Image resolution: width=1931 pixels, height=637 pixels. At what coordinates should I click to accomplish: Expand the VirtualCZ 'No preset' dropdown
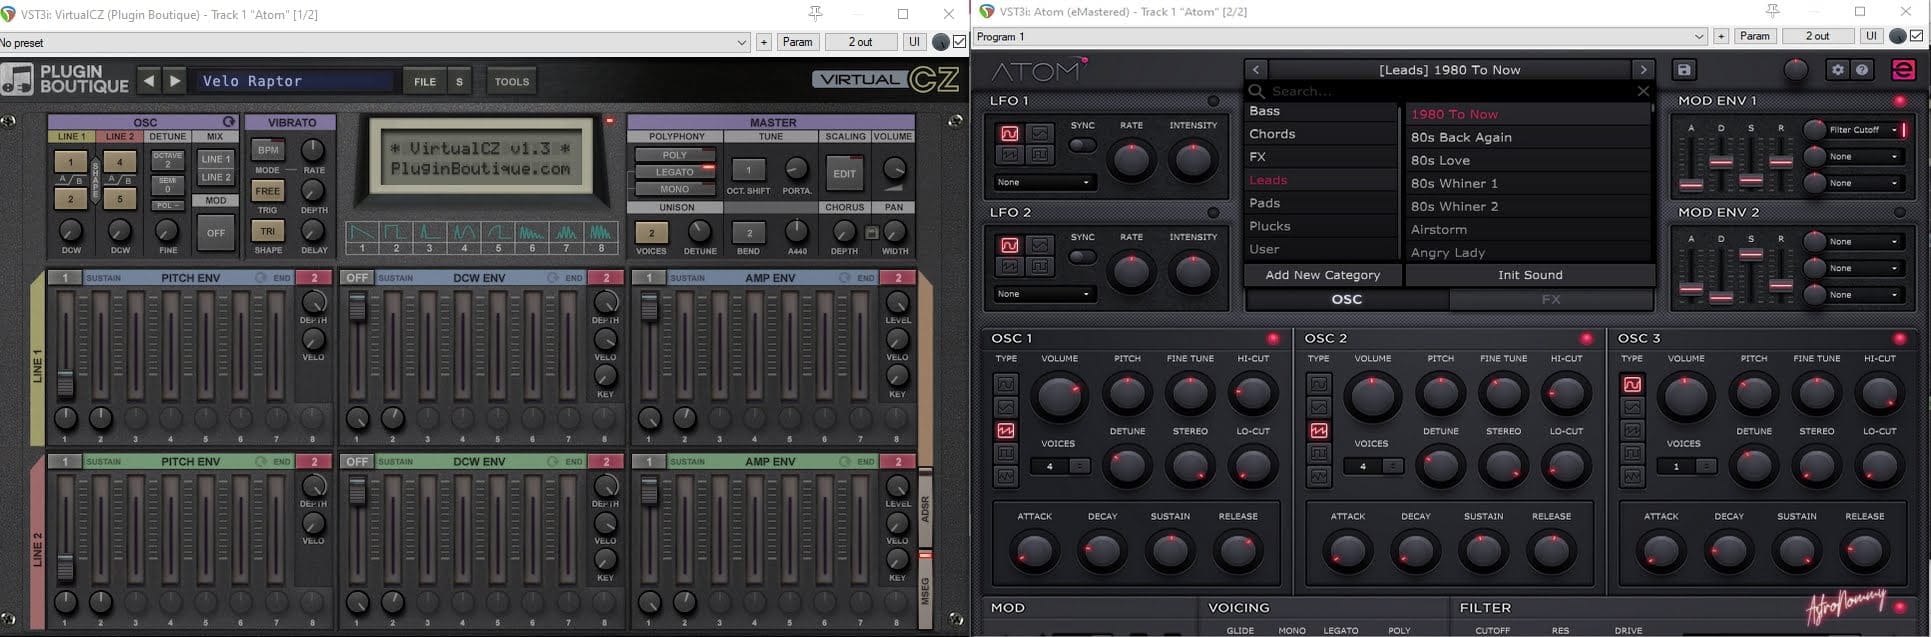coord(742,42)
